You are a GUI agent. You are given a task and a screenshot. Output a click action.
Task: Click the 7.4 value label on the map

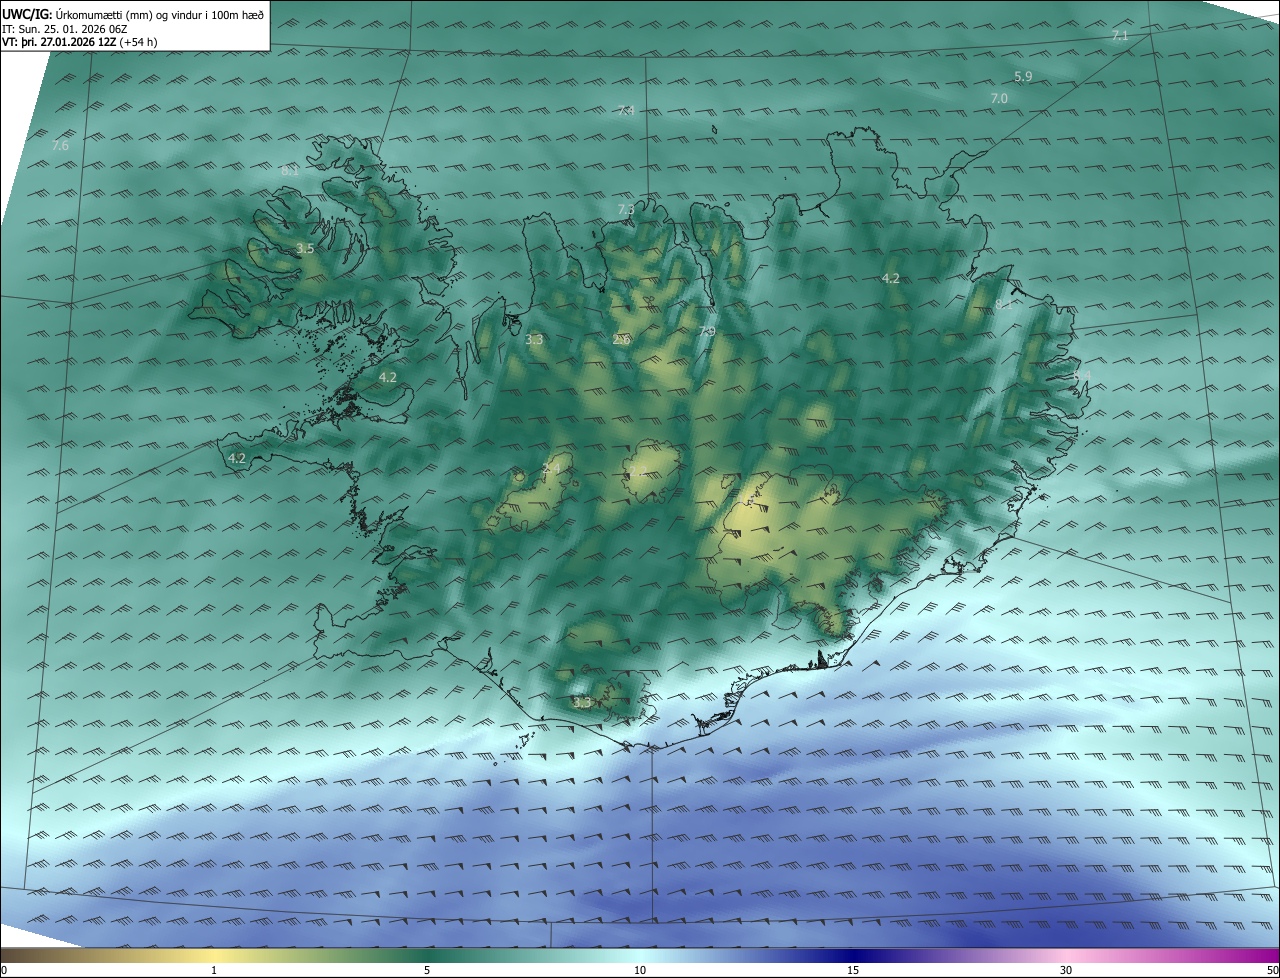point(626,111)
